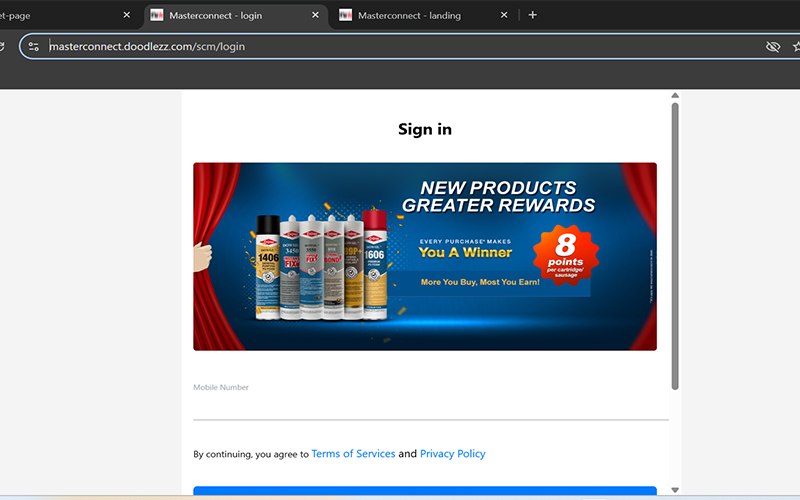
Task: Click the 8 points badge on banner
Action: pos(566,255)
